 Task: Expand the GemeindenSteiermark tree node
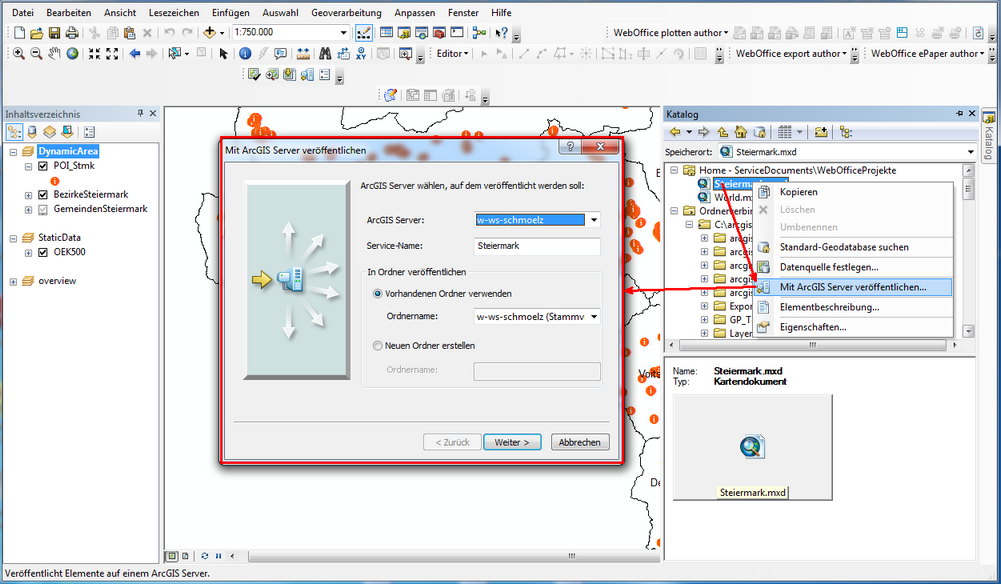point(28,208)
